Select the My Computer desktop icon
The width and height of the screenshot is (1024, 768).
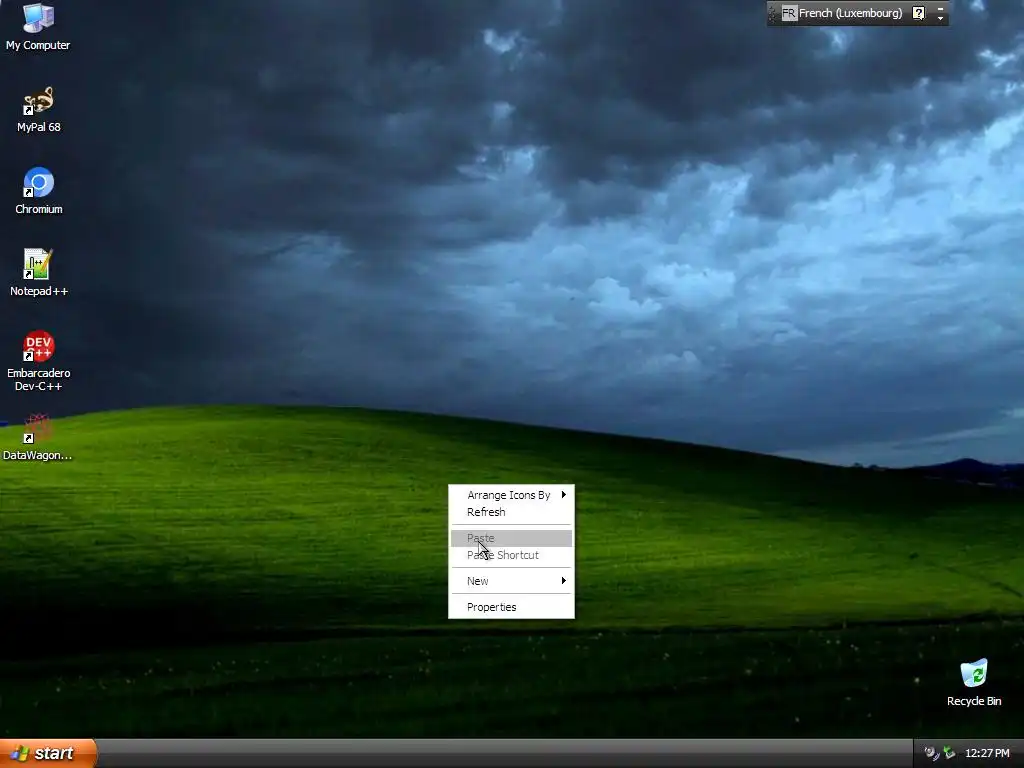(x=38, y=26)
